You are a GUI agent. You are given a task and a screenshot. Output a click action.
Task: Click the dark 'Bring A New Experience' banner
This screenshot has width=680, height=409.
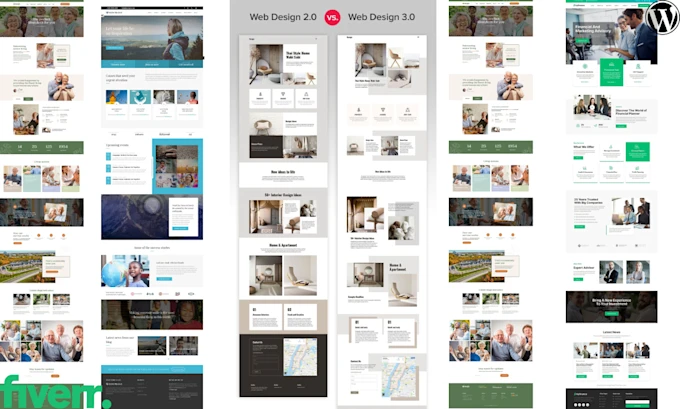[x=611, y=307]
